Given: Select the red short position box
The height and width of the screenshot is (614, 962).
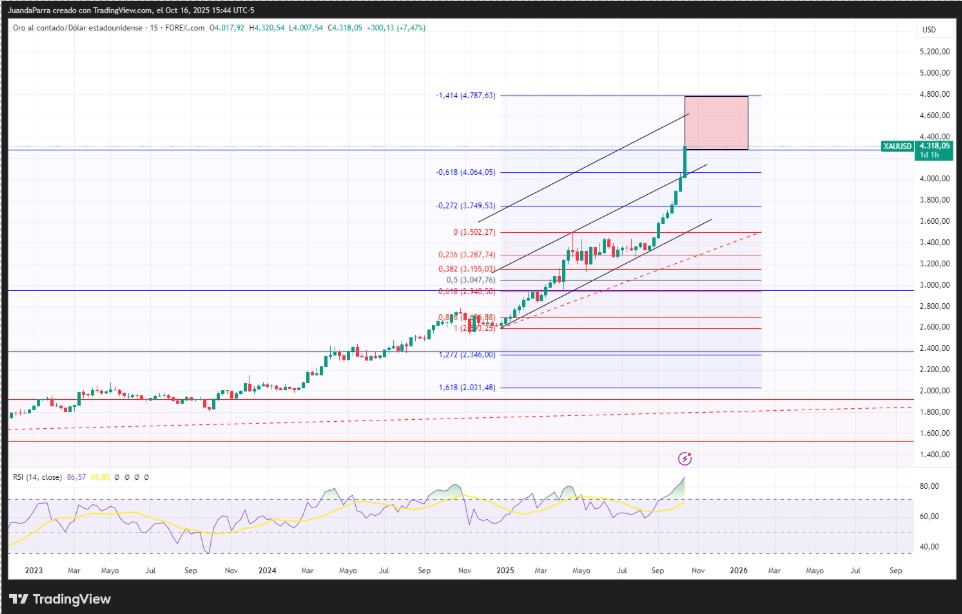Looking at the screenshot, I should point(716,123).
